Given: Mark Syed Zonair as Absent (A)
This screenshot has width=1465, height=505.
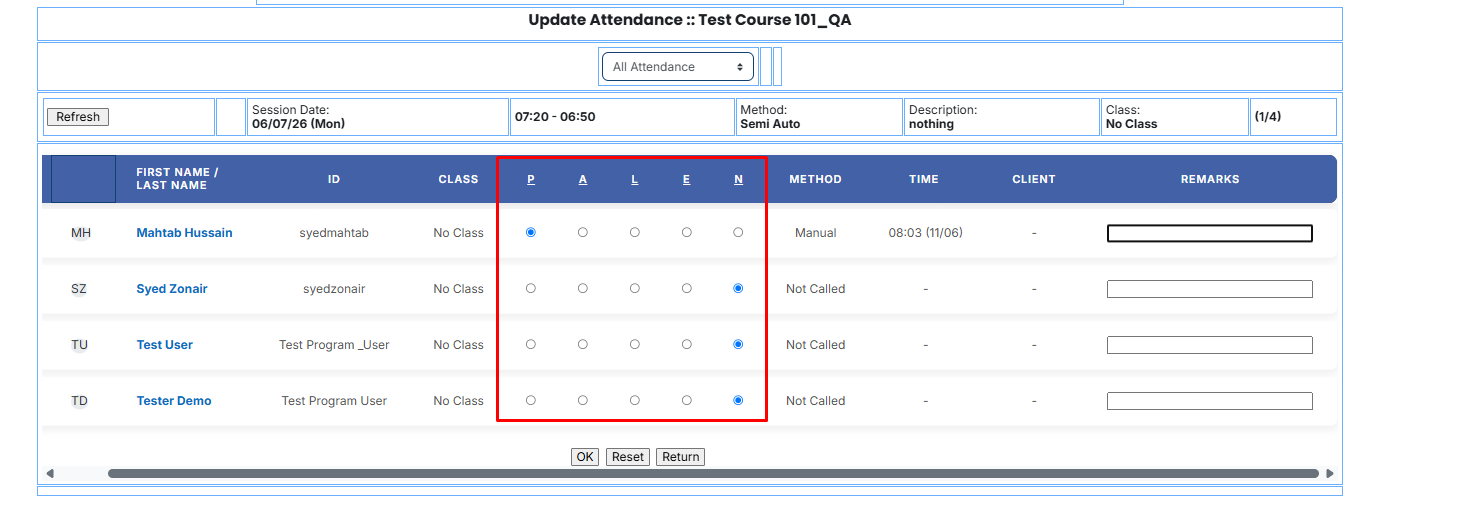Looking at the screenshot, I should [x=583, y=288].
